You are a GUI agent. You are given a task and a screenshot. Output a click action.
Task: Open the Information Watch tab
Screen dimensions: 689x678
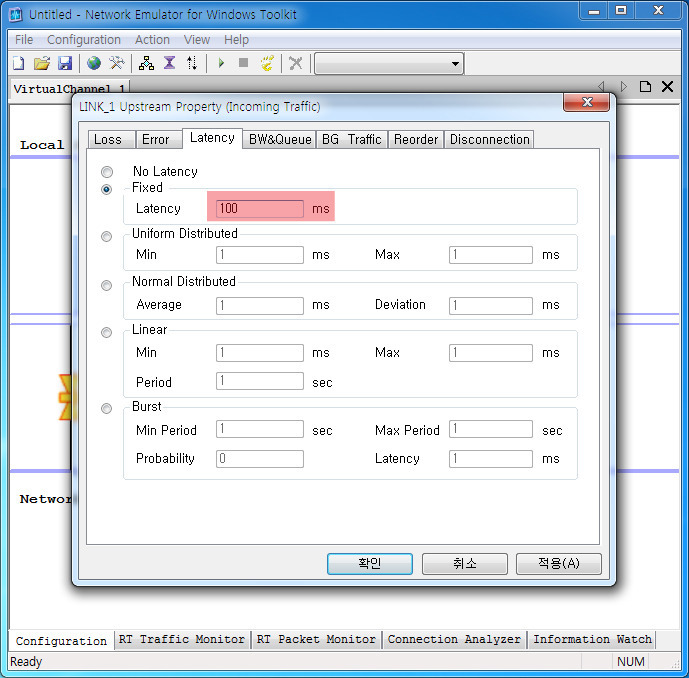[x=592, y=639]
